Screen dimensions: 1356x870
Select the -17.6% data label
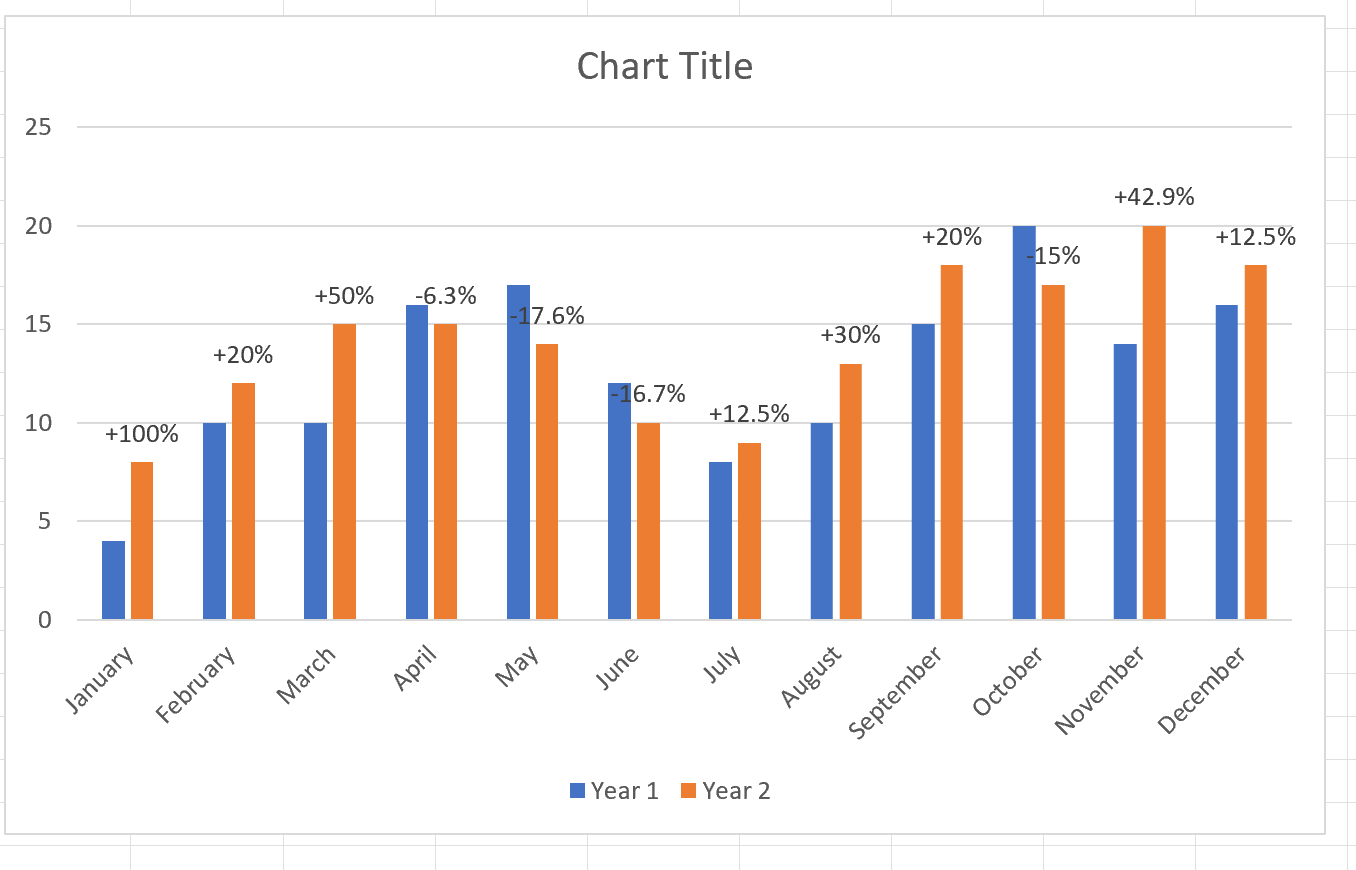point(547,316)
